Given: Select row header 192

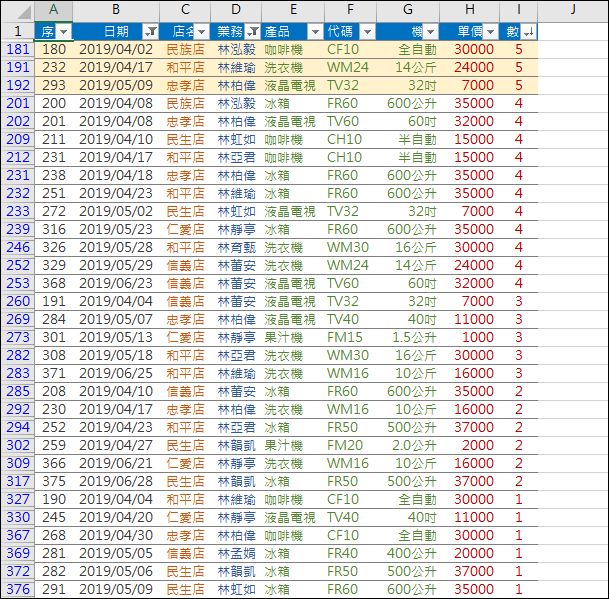Looking at the screenshot, I should (x=18, y=85).
